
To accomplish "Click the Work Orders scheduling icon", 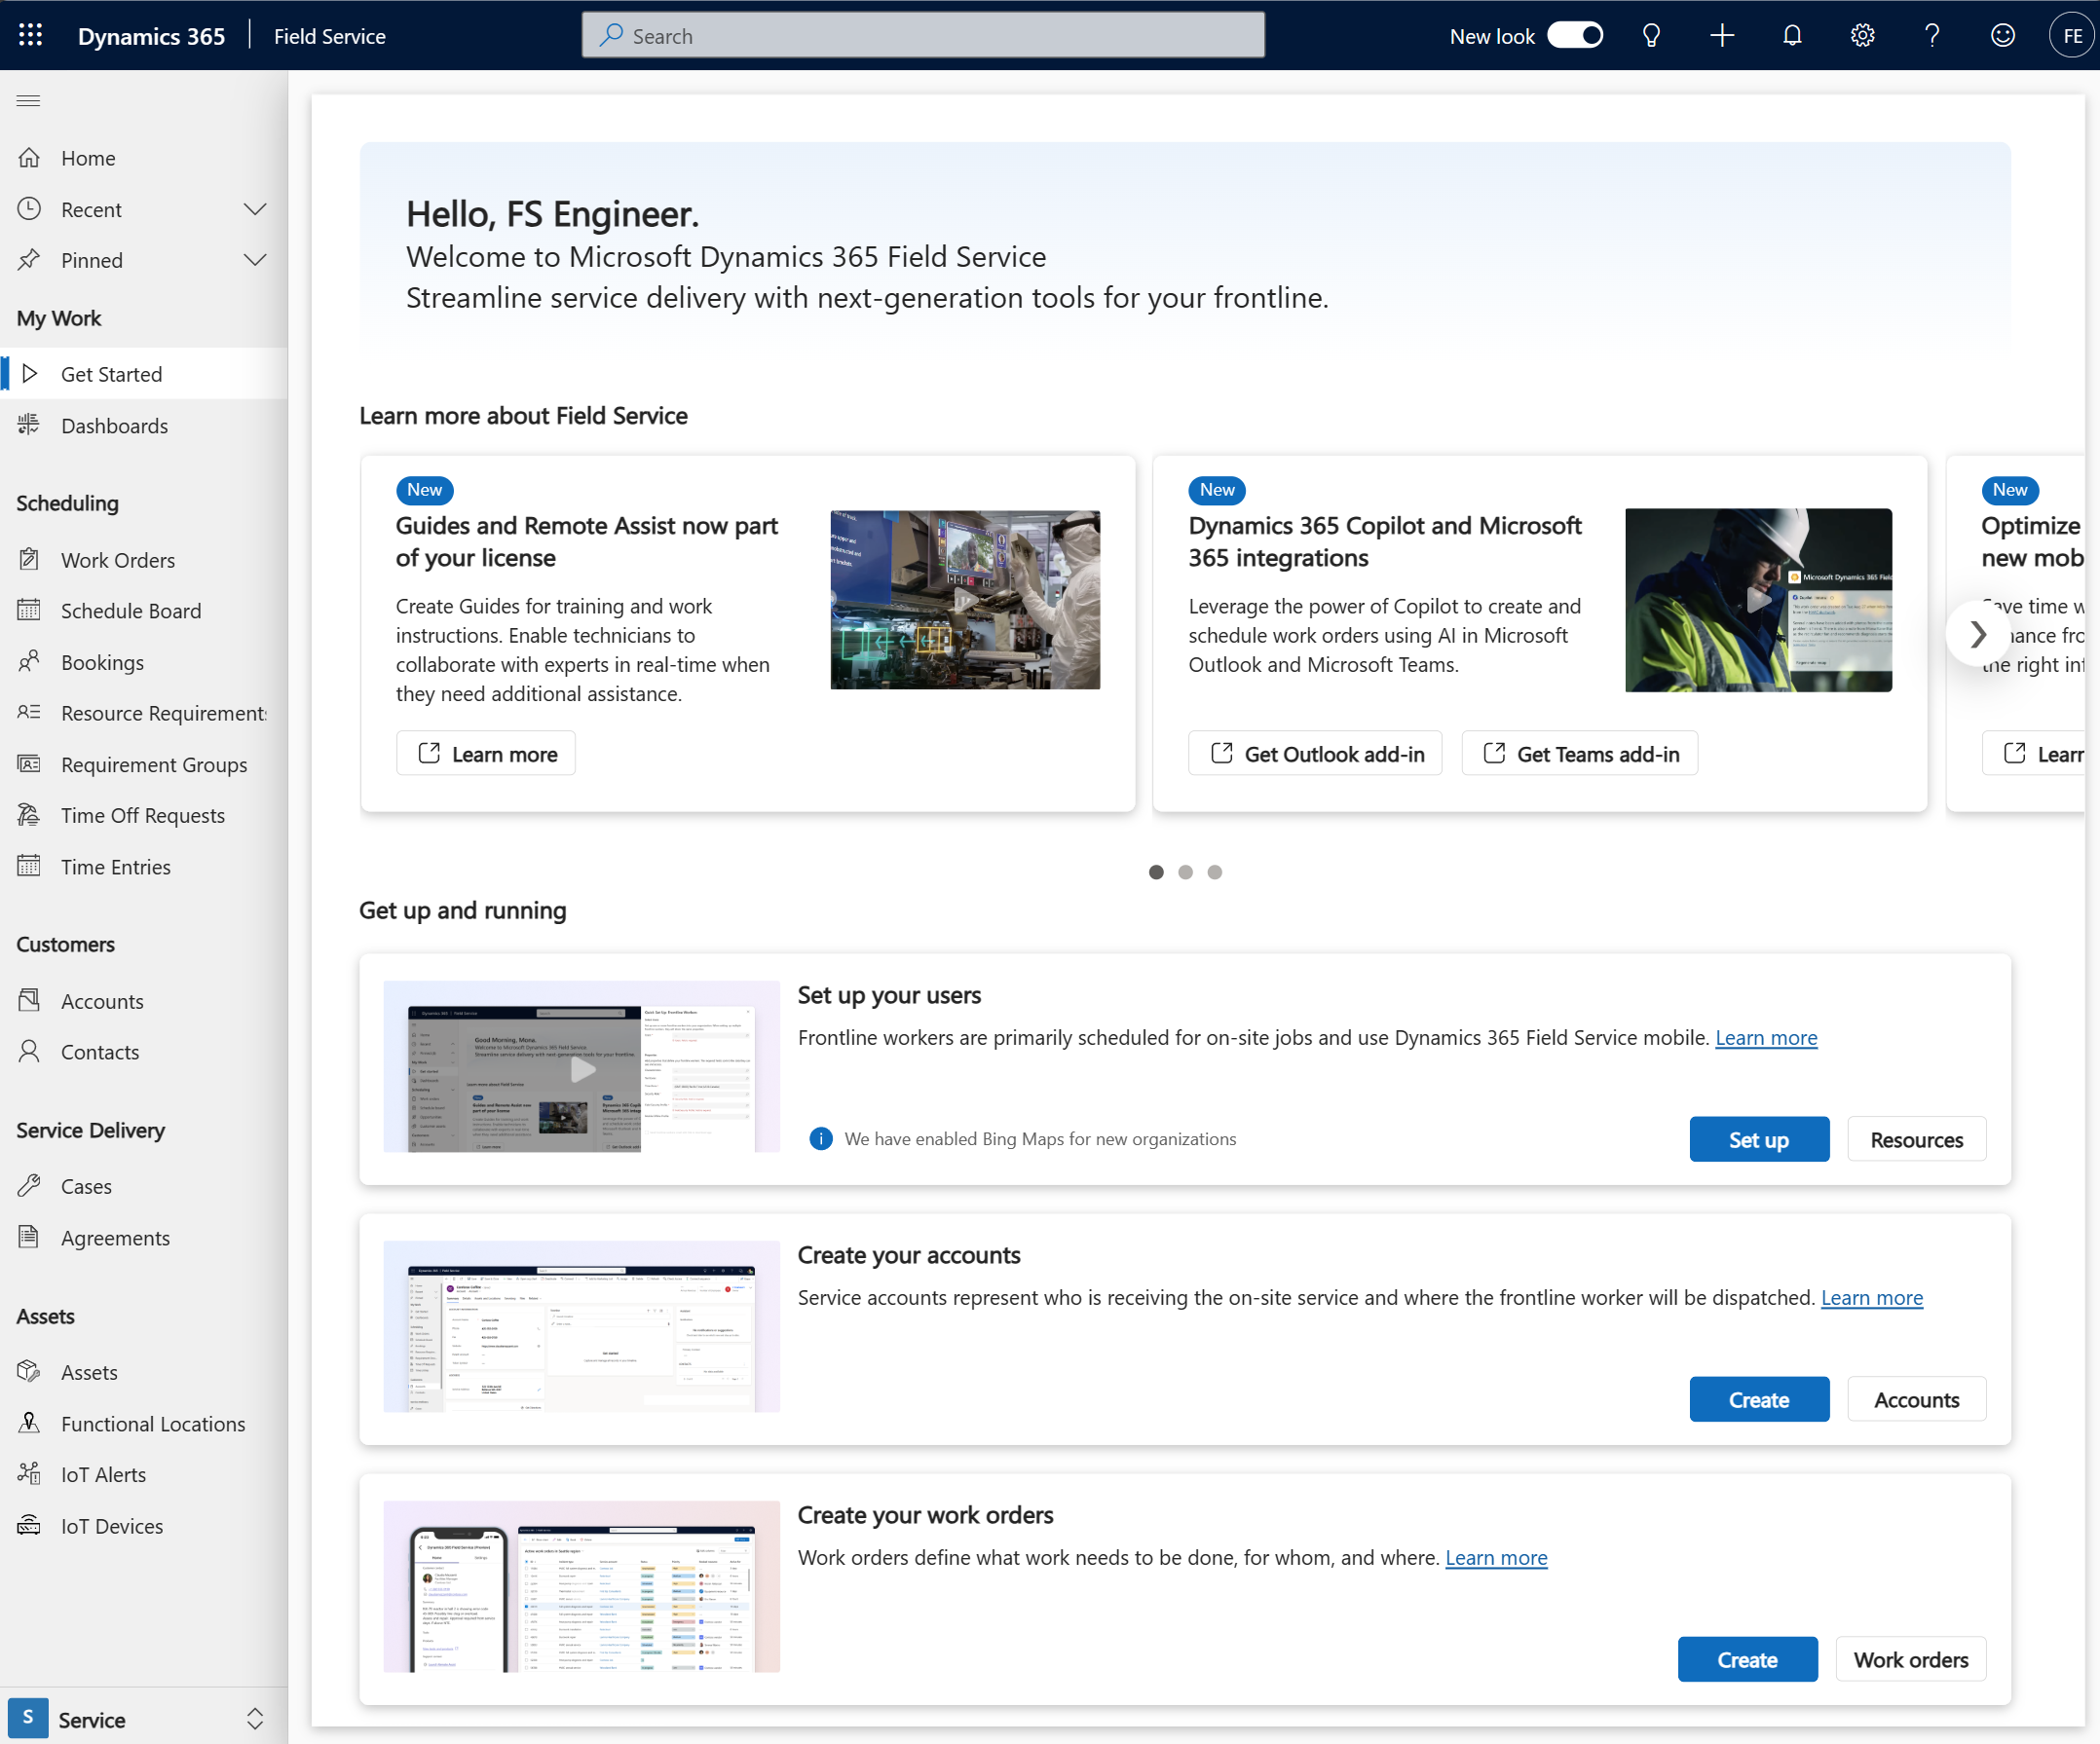I will (x=28, y=558).
